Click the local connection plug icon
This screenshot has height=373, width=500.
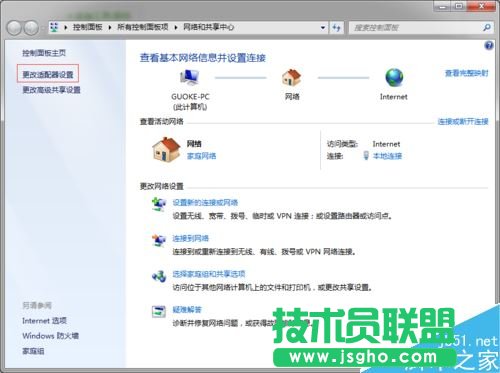pyautogui.click(x=366, y=156)
